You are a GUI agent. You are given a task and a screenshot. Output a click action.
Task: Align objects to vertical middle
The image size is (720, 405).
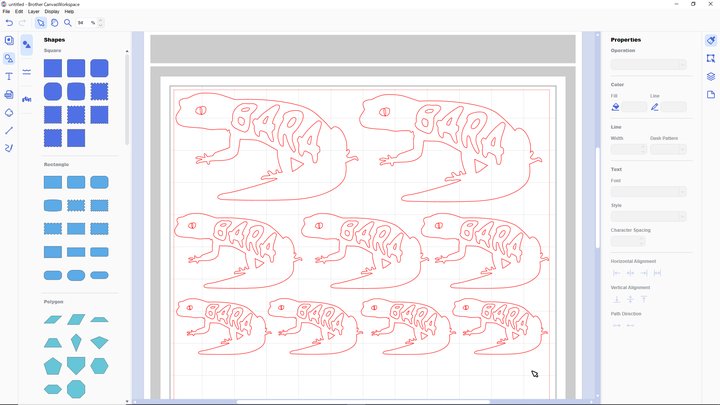(x=630, y=299)
